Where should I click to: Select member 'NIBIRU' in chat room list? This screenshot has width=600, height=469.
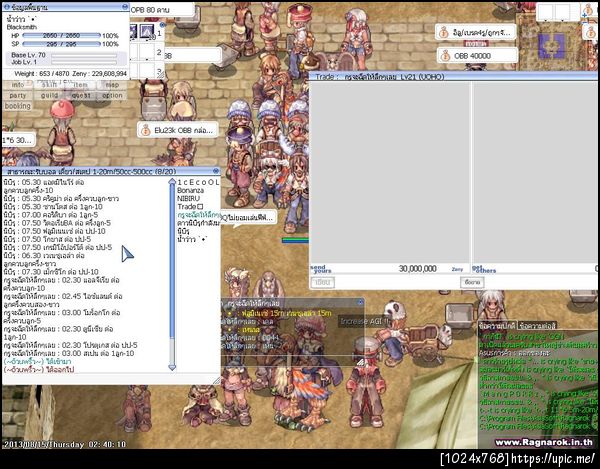pos(189,199)
